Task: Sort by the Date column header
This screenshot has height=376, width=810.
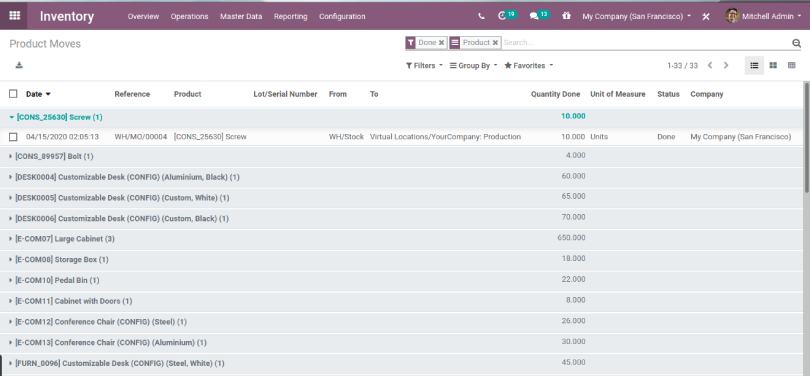Action: click(x=38, y=94)
